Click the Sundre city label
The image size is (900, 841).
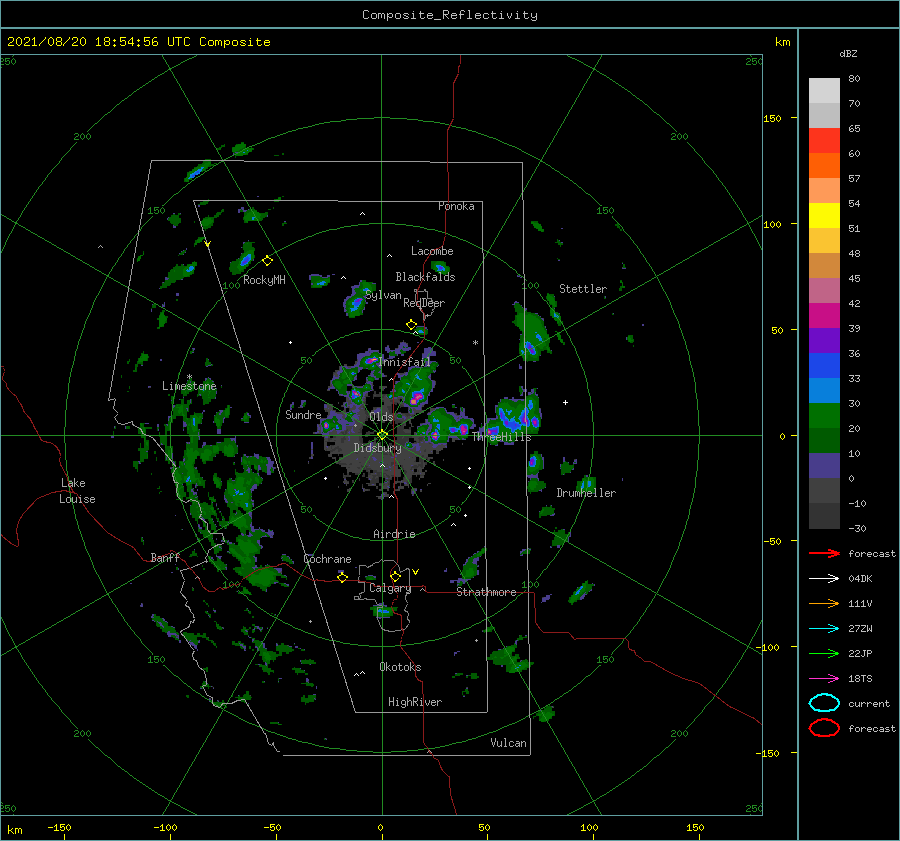[303, 414]
